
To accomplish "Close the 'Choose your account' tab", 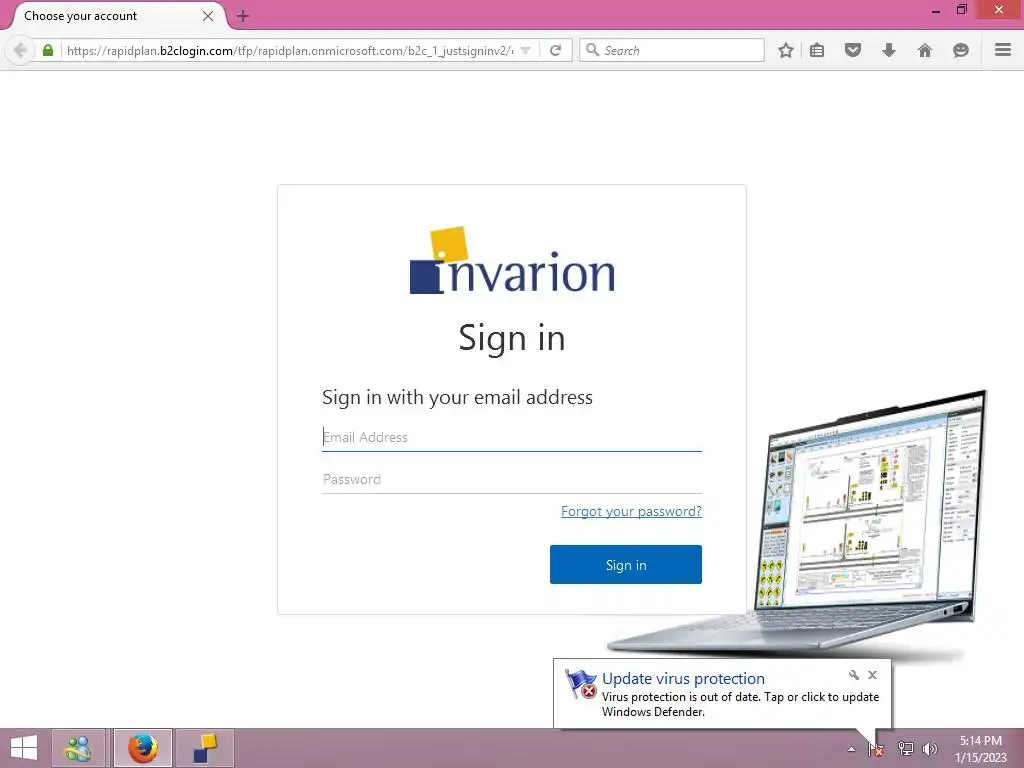I will [x=208, y=16].
